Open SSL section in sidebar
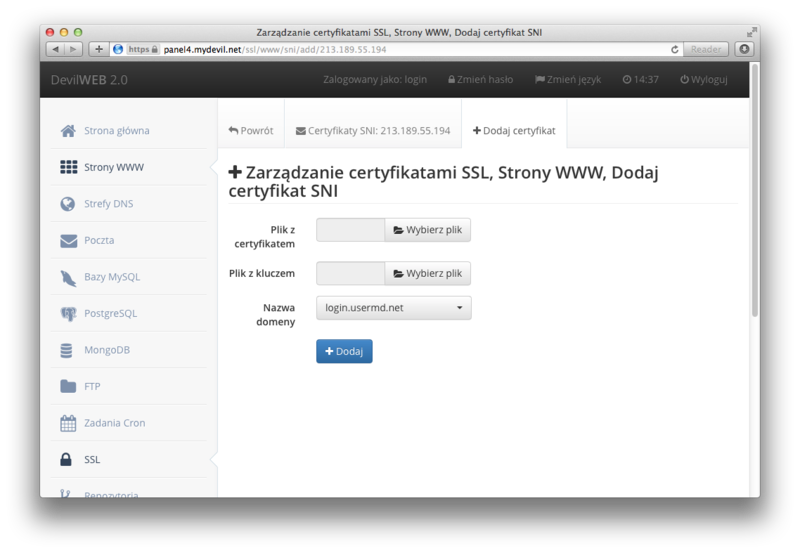 click(129, 460)
